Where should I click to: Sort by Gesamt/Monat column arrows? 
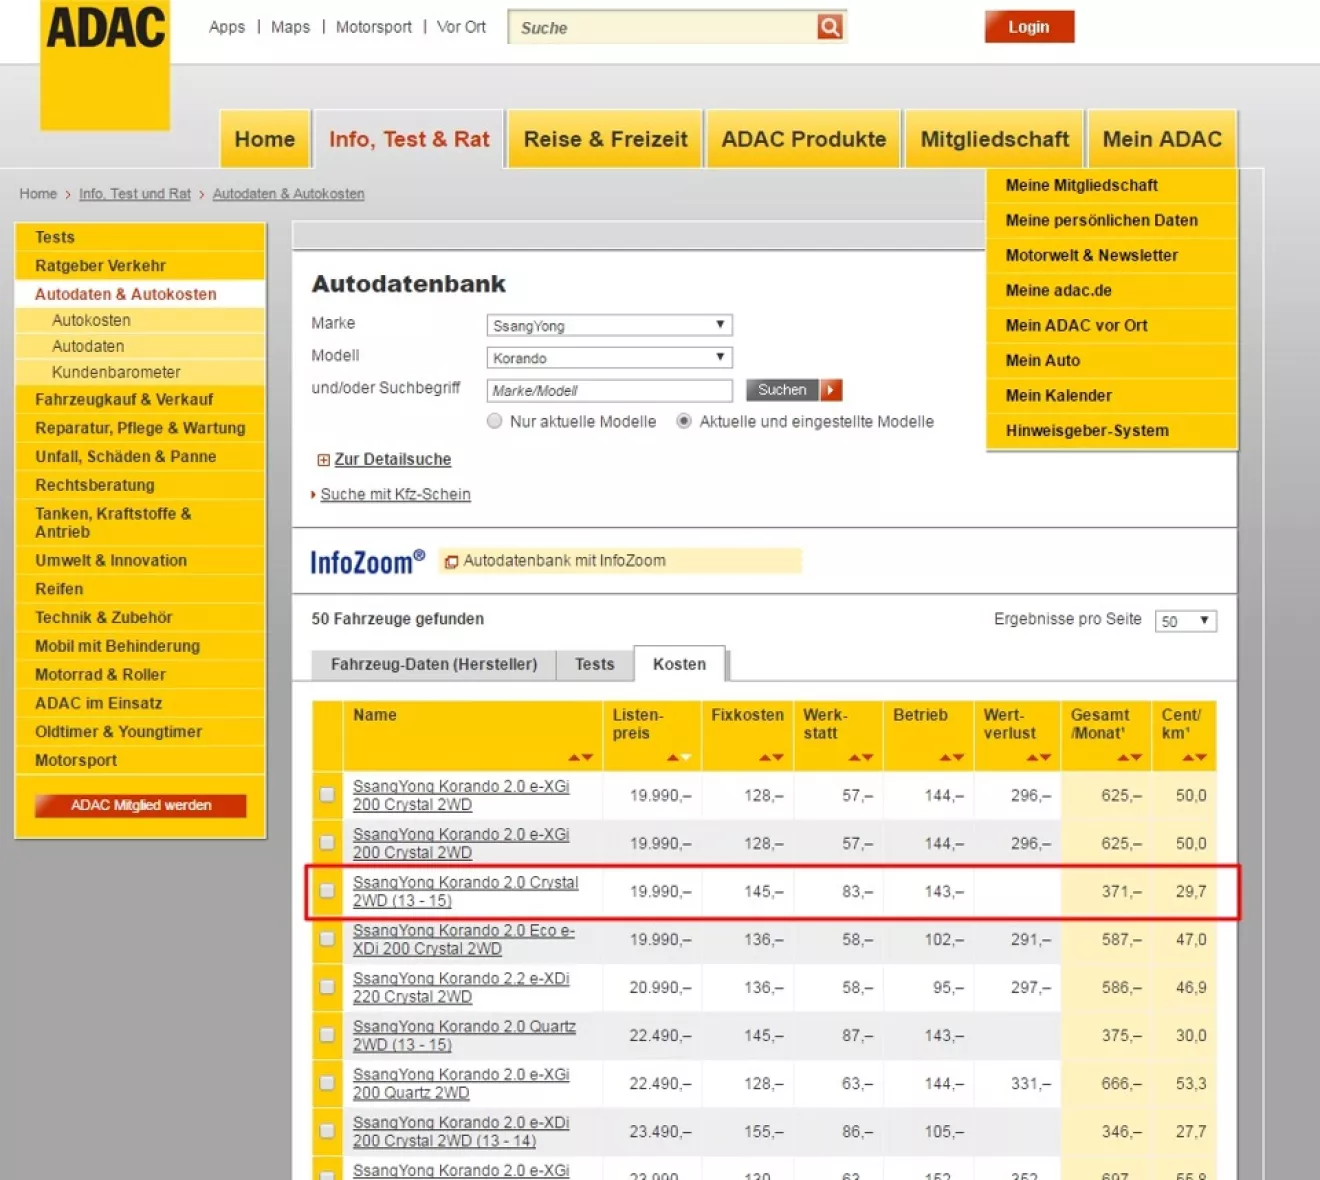1129,758
